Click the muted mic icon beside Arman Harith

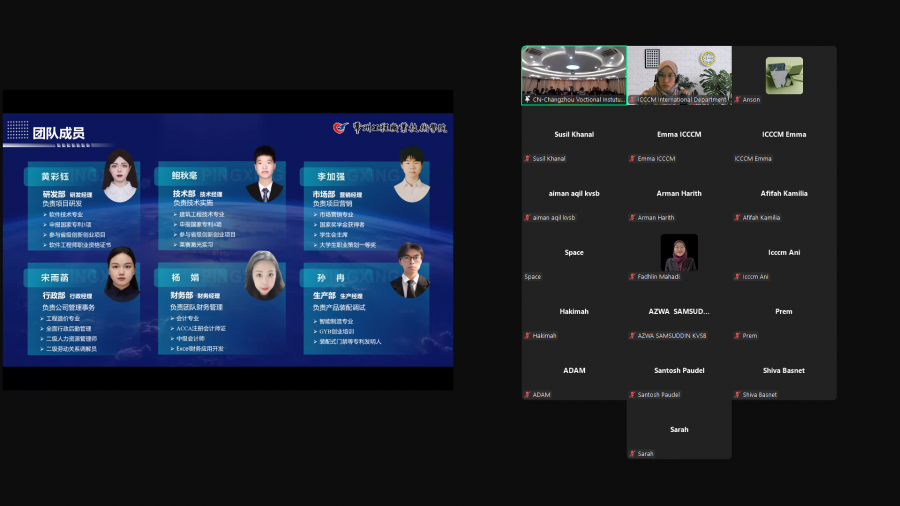click(632, 218)
